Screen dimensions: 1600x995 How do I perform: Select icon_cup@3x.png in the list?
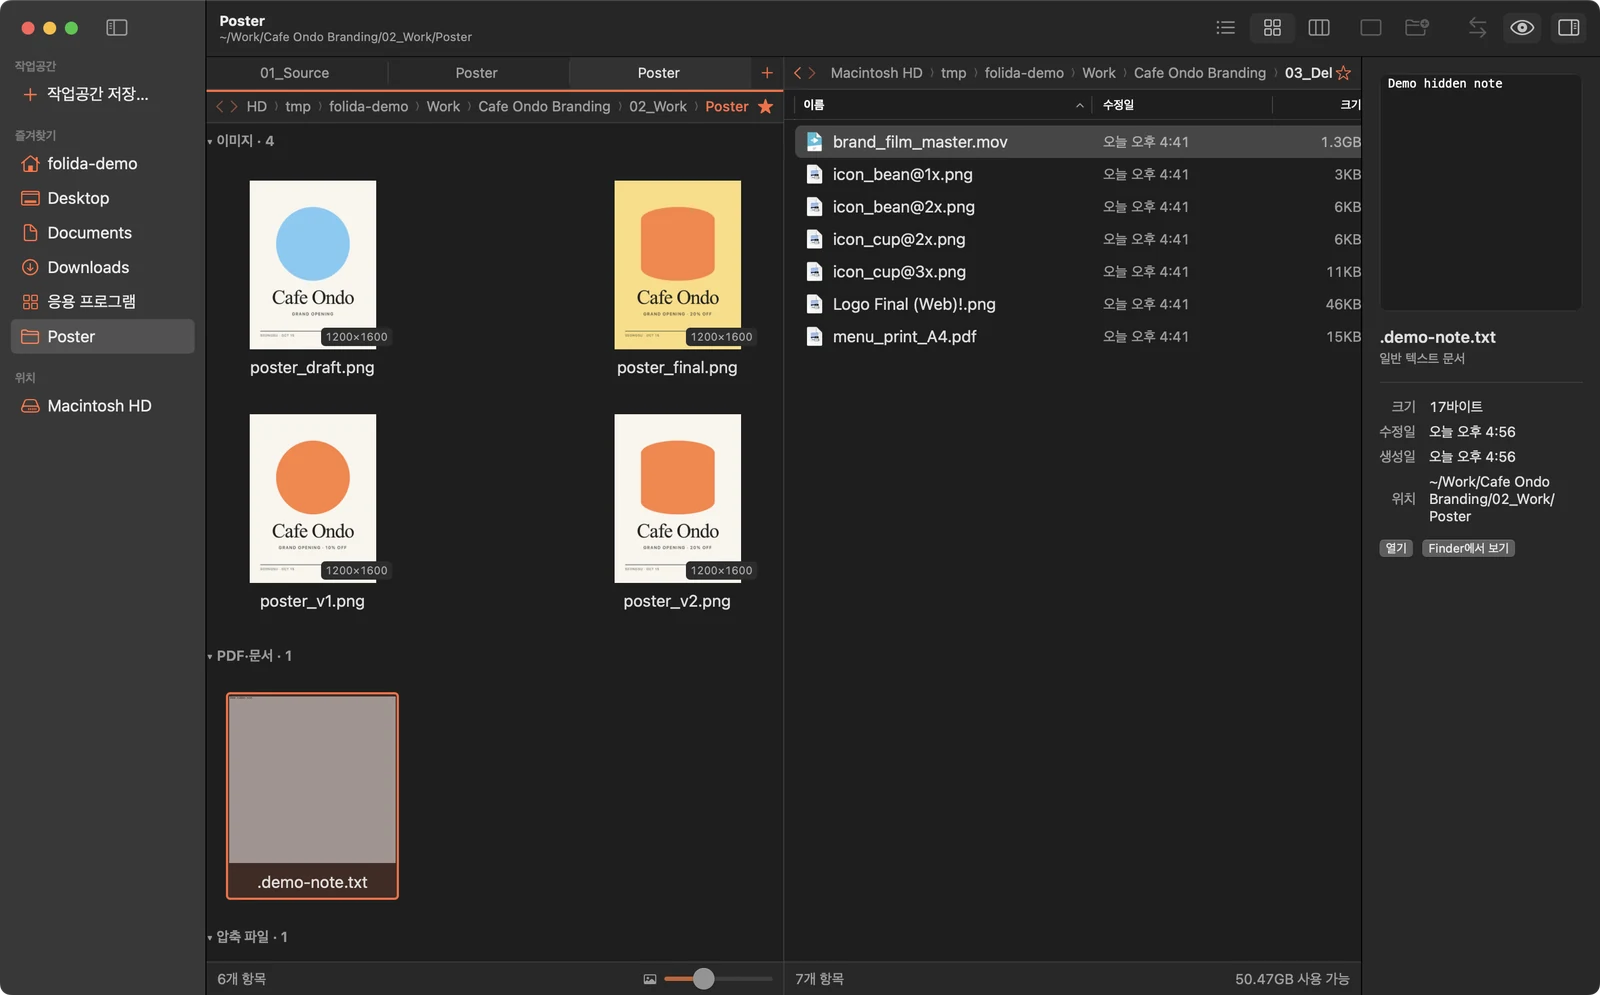[x=1078, y=272]
